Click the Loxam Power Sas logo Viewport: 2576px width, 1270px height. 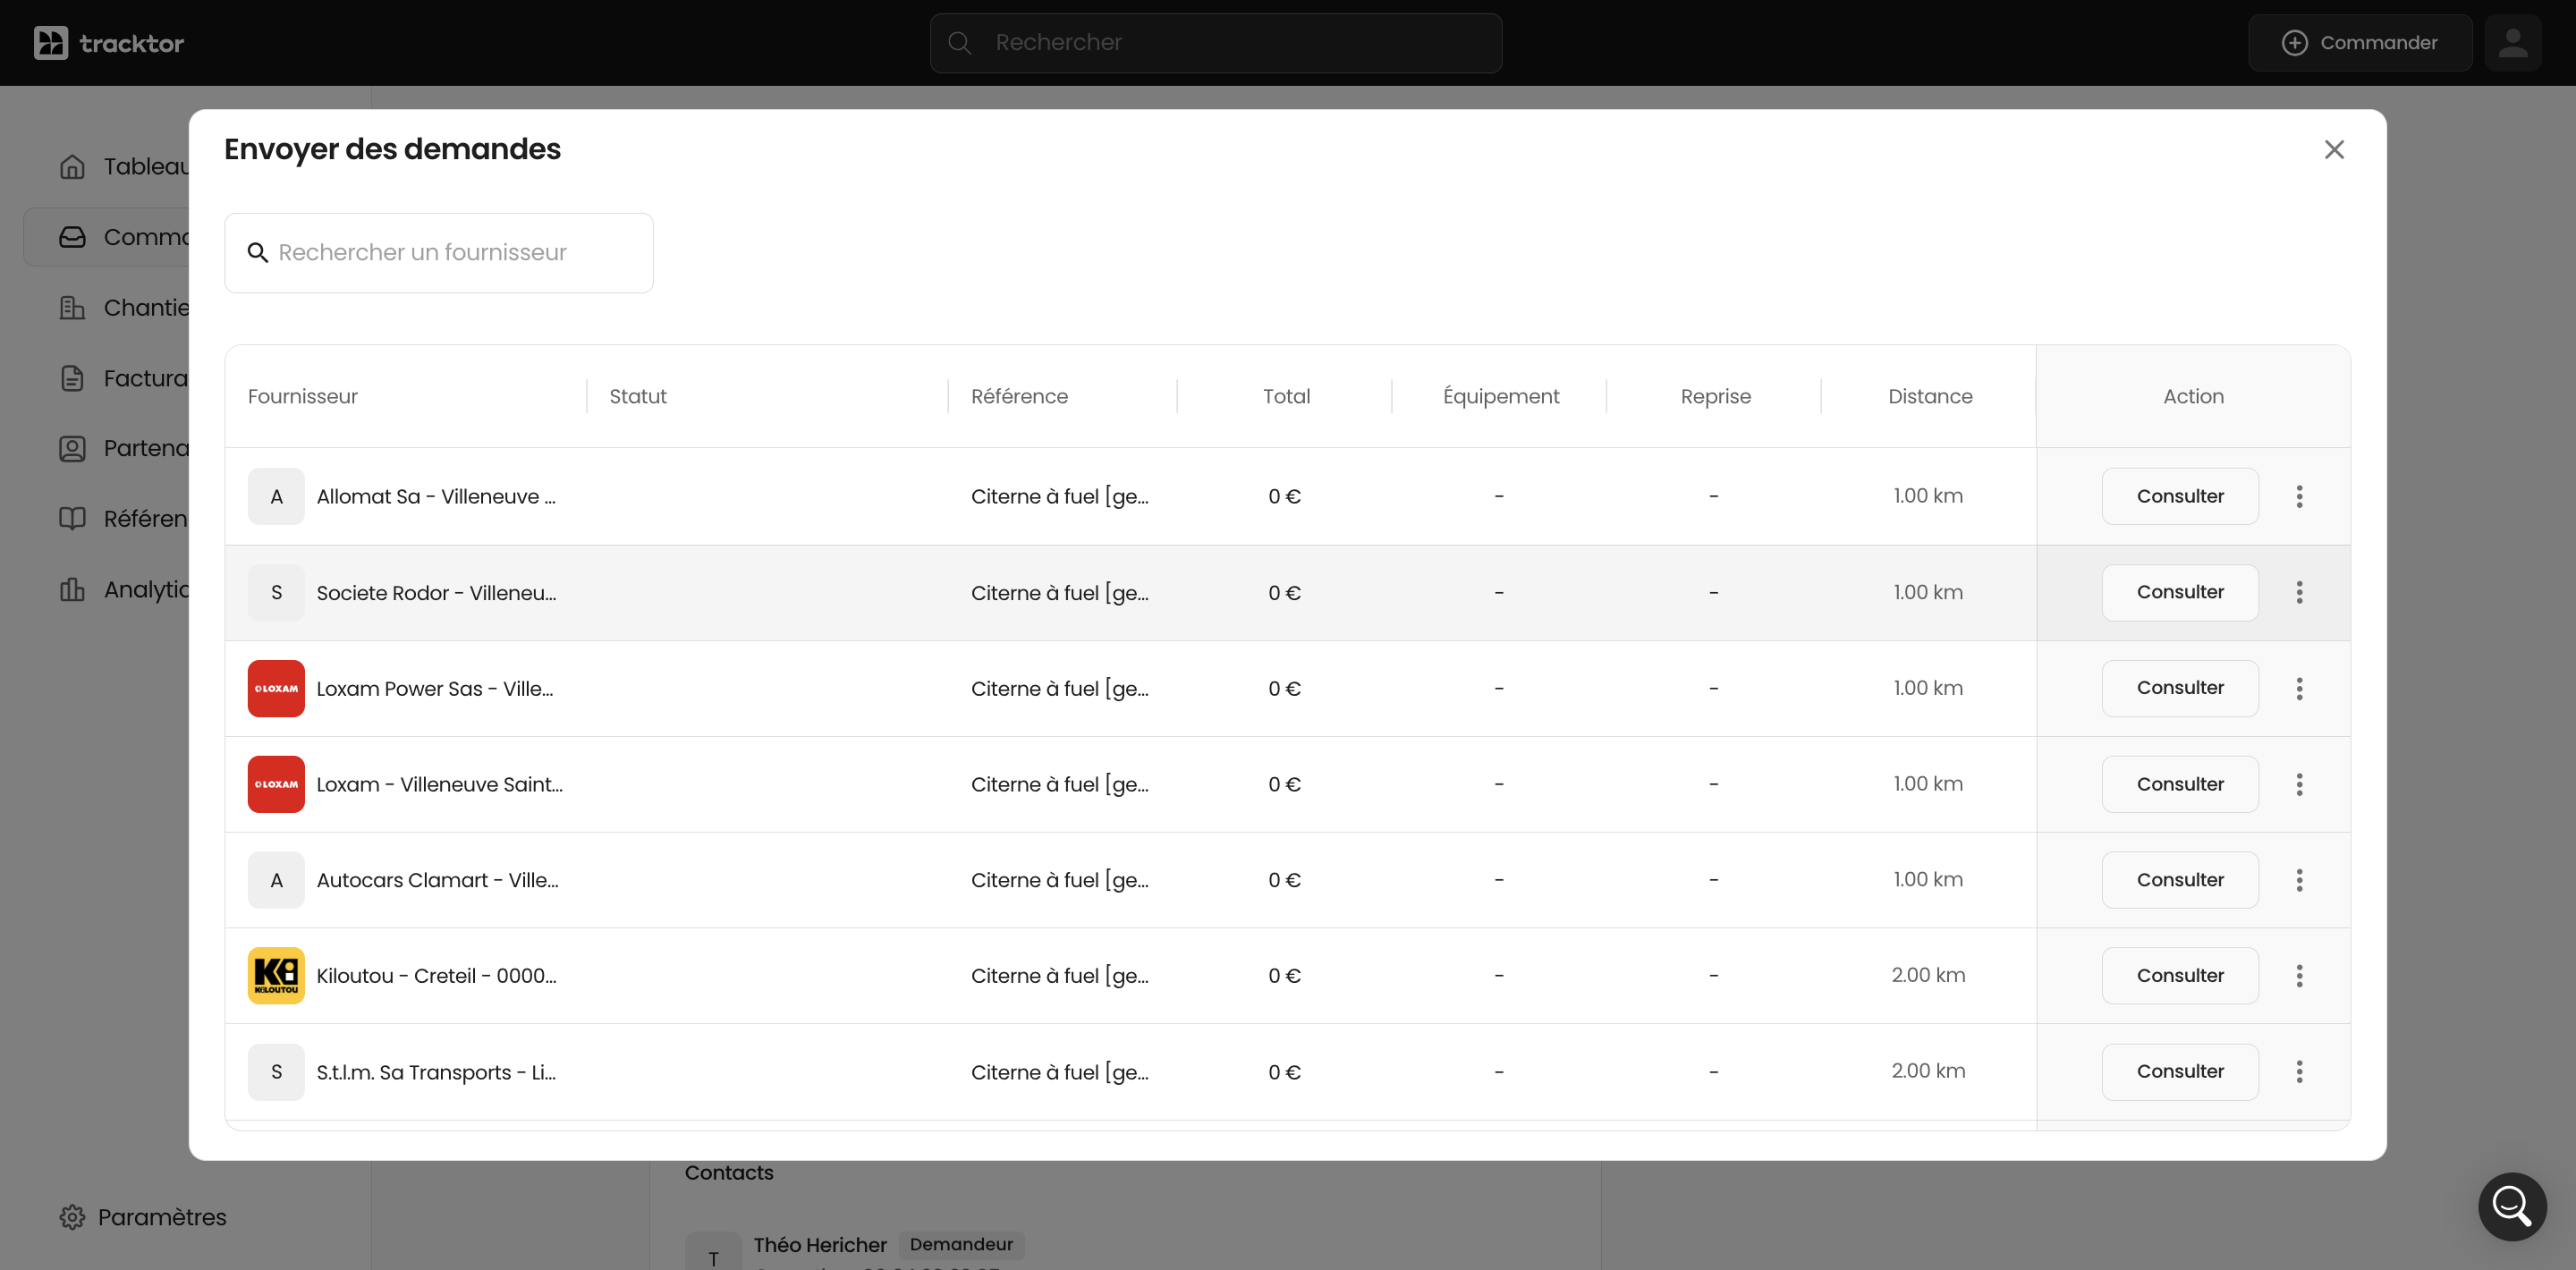tap(276, 688)
